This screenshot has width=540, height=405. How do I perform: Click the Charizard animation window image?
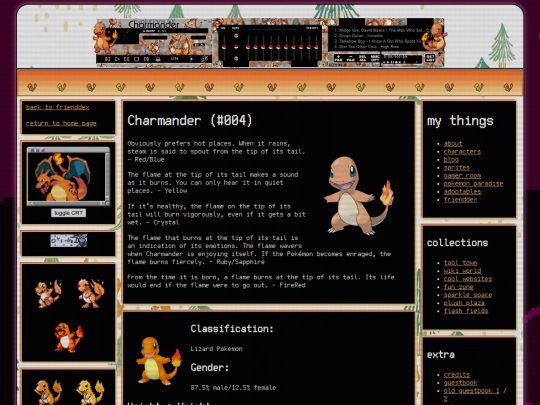69,176
